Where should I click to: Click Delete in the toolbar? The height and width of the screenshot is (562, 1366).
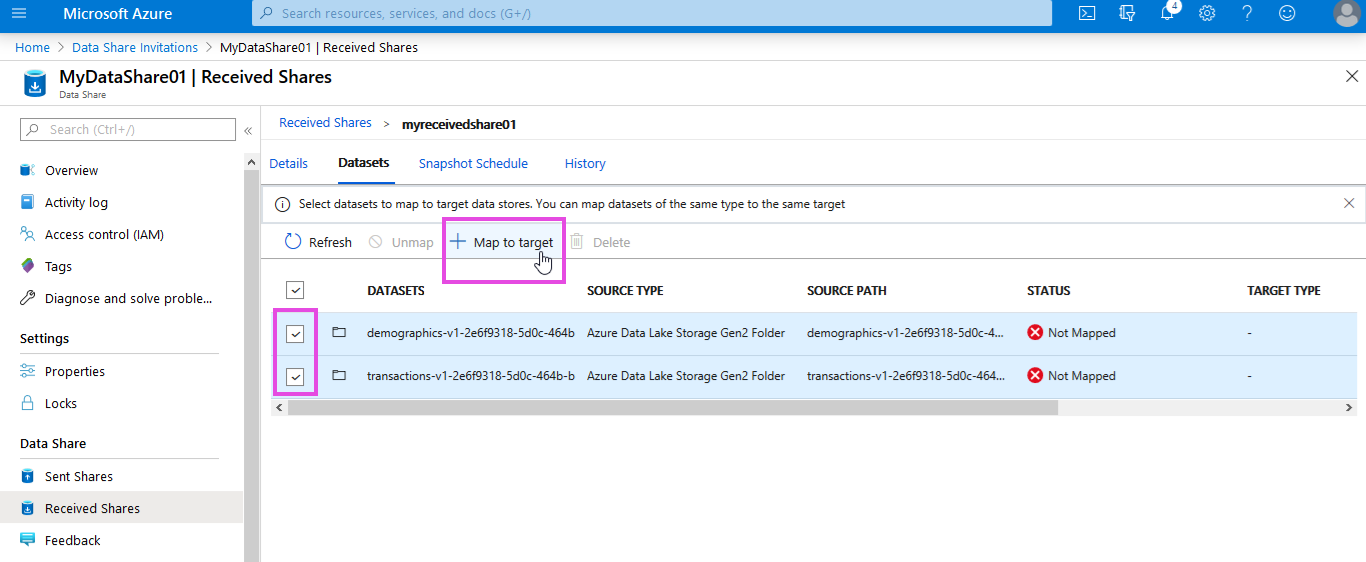click(x=600, y=242)
